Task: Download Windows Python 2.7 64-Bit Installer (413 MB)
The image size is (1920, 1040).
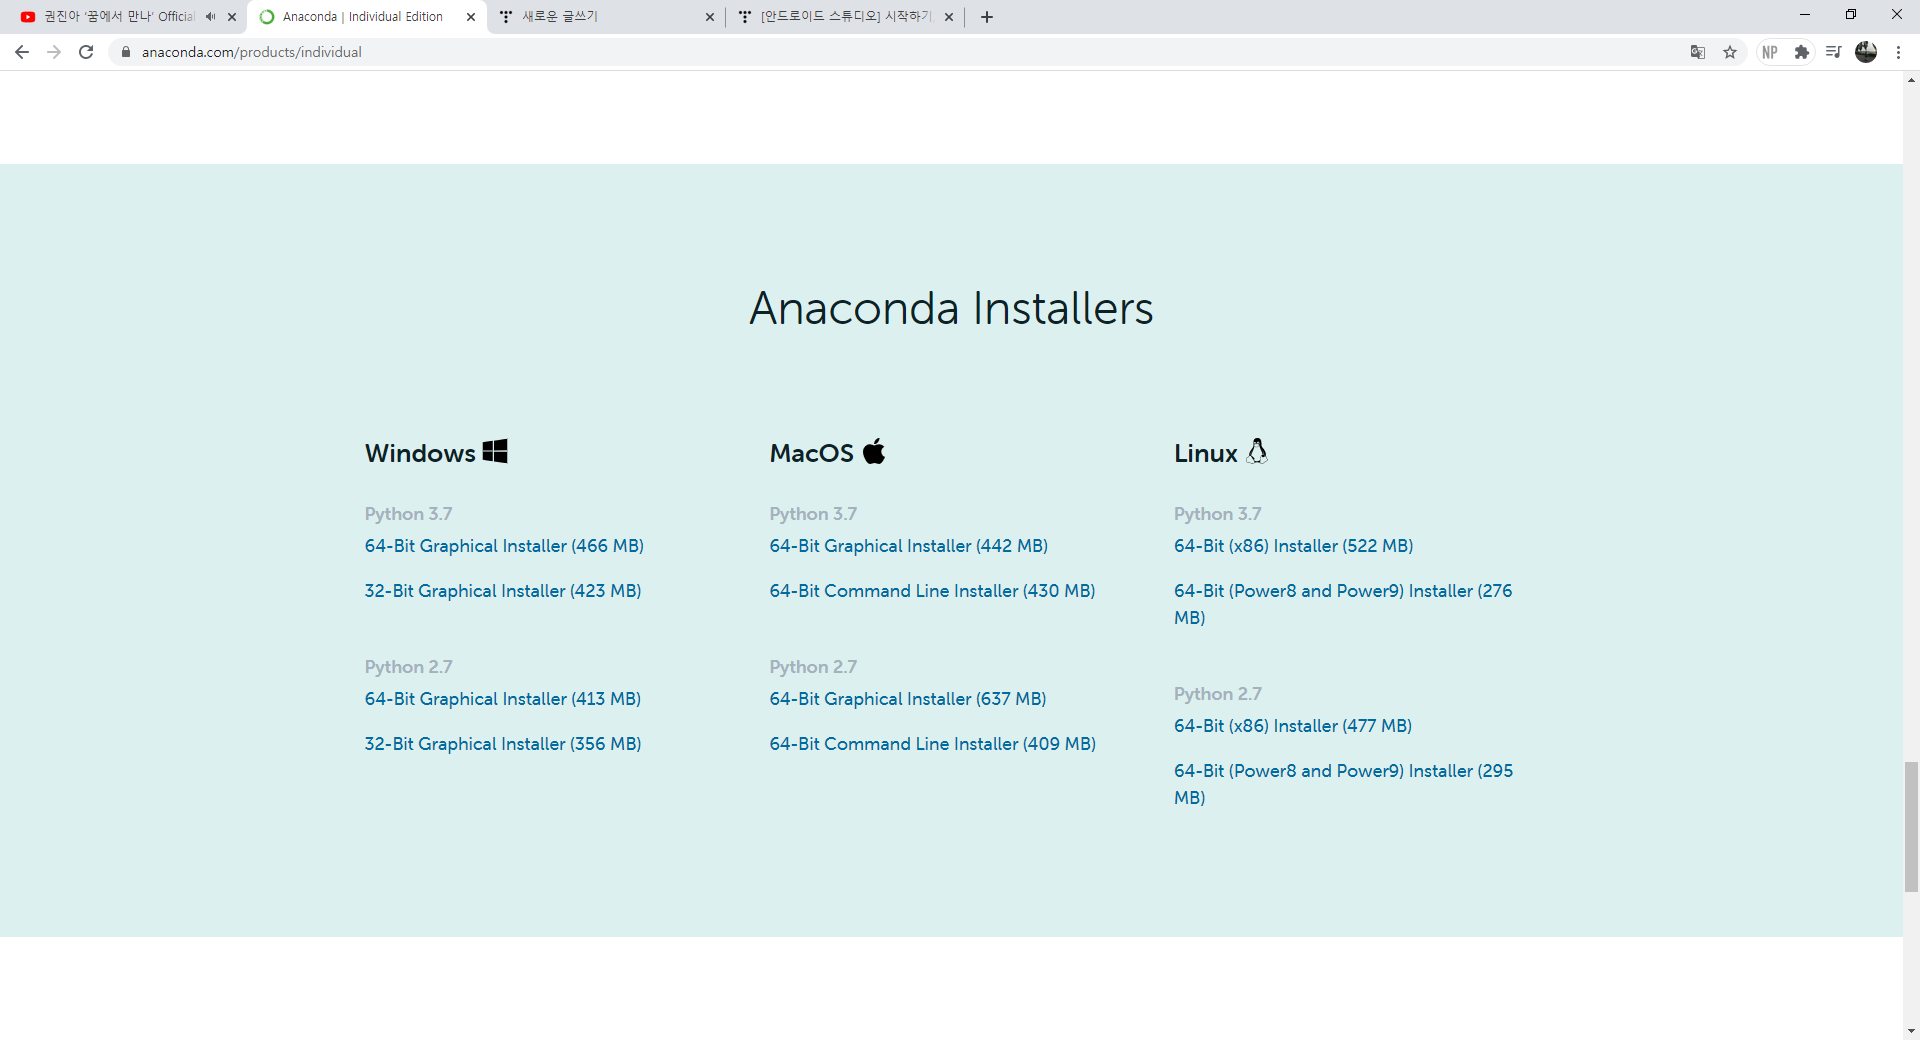Action: (x=503, y=699)
